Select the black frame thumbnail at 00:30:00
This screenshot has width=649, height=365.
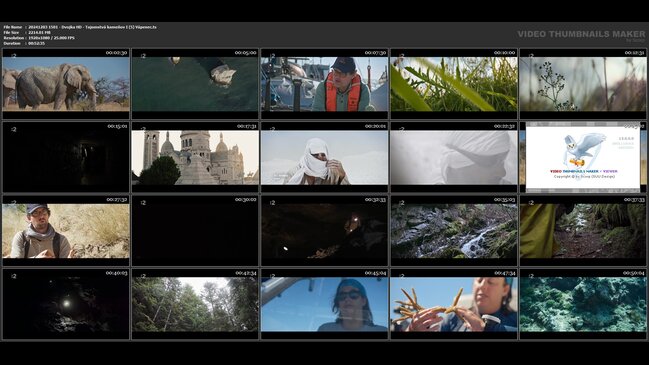point(195,231)
